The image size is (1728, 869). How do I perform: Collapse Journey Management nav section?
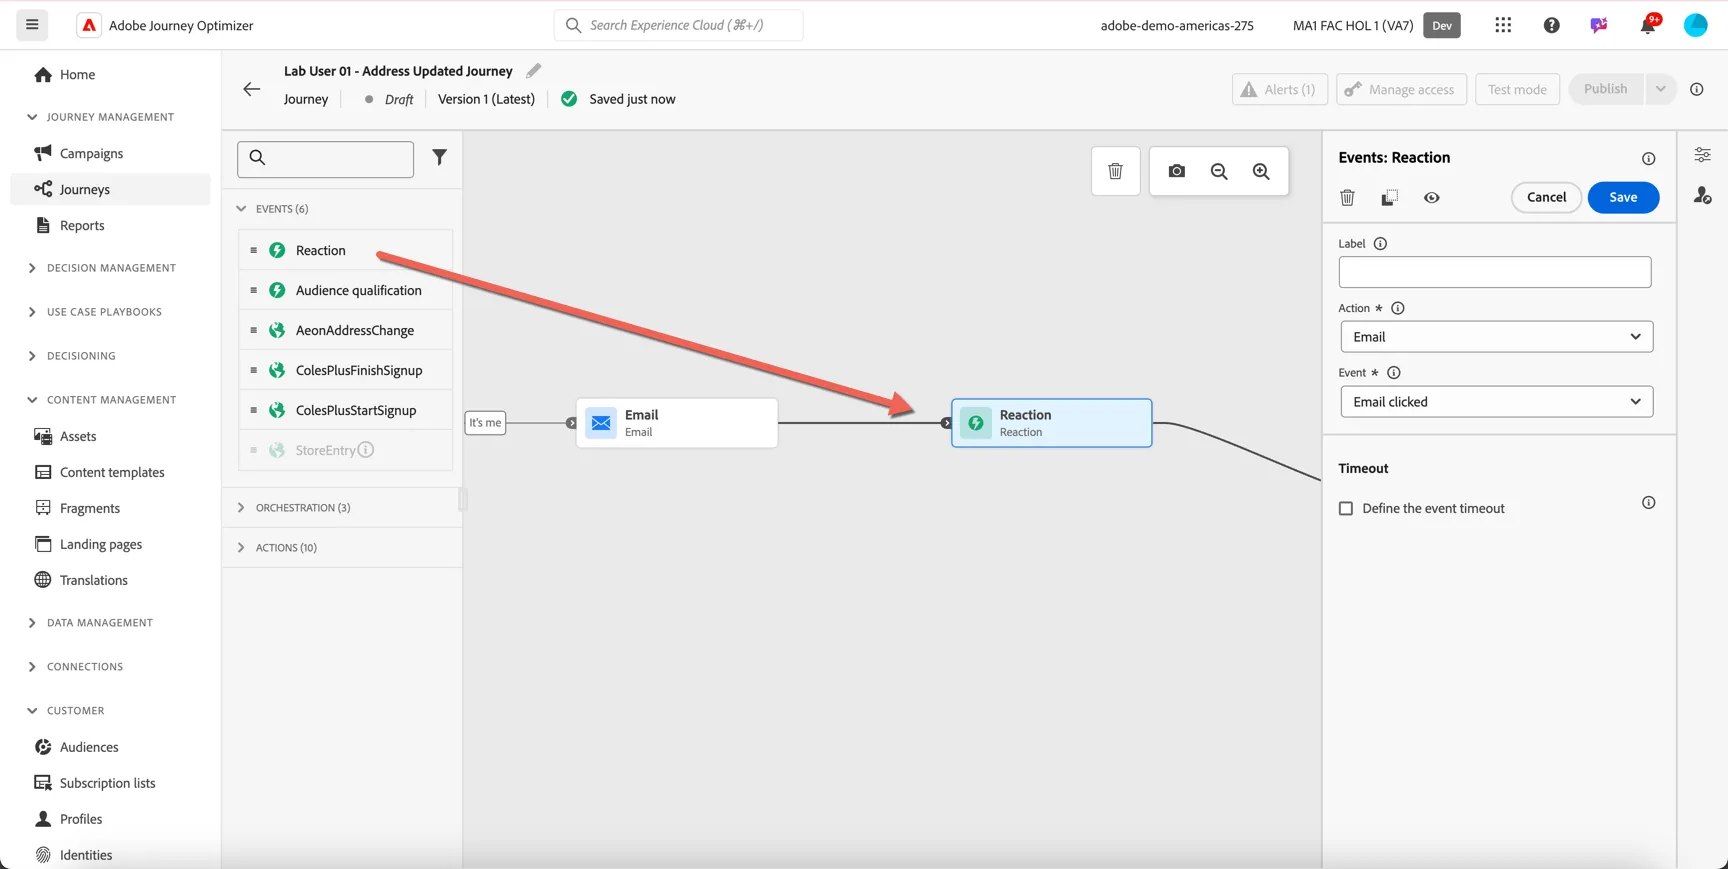(x=32, y=117)
